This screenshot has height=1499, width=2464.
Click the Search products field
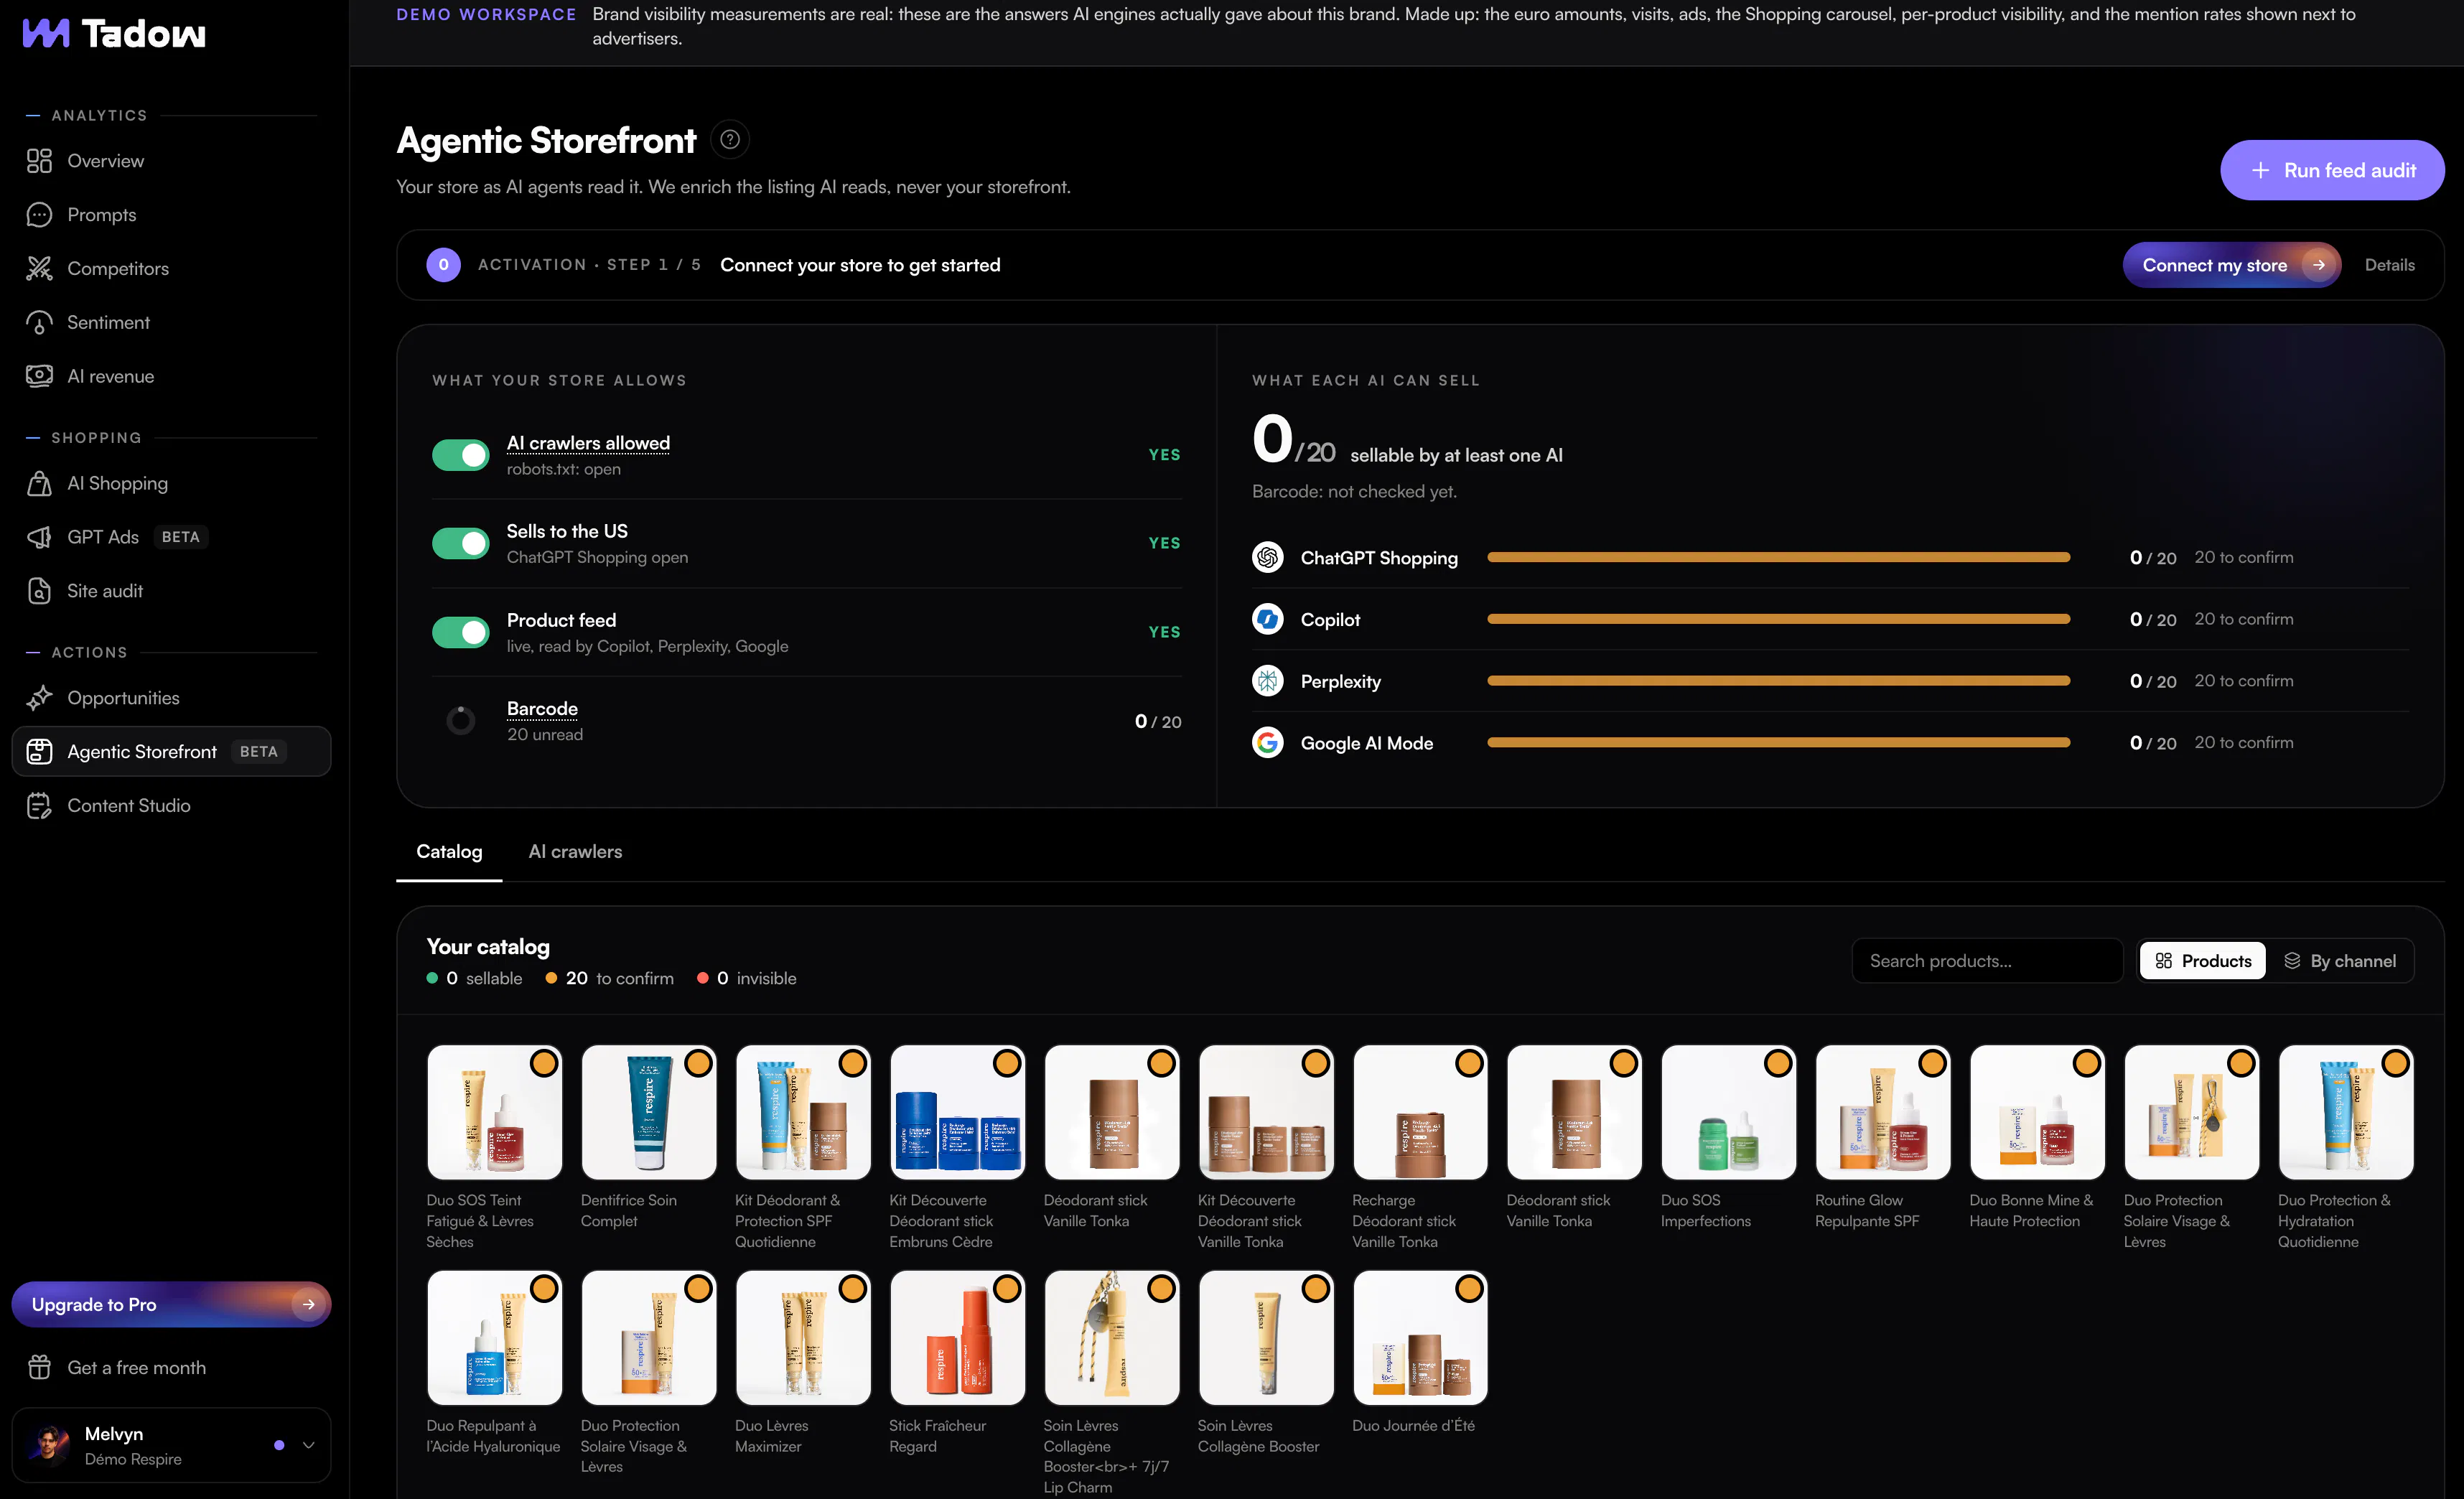coord(1987,961)
